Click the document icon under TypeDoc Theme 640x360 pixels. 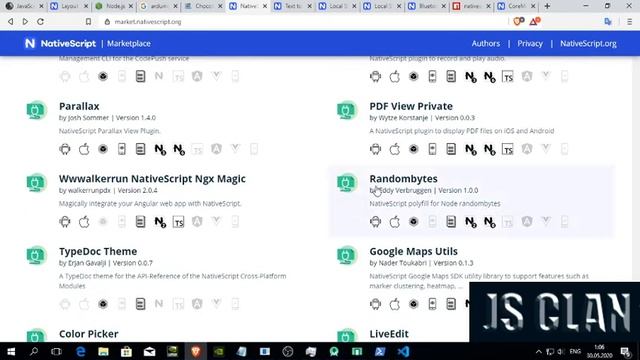[140, 304]
